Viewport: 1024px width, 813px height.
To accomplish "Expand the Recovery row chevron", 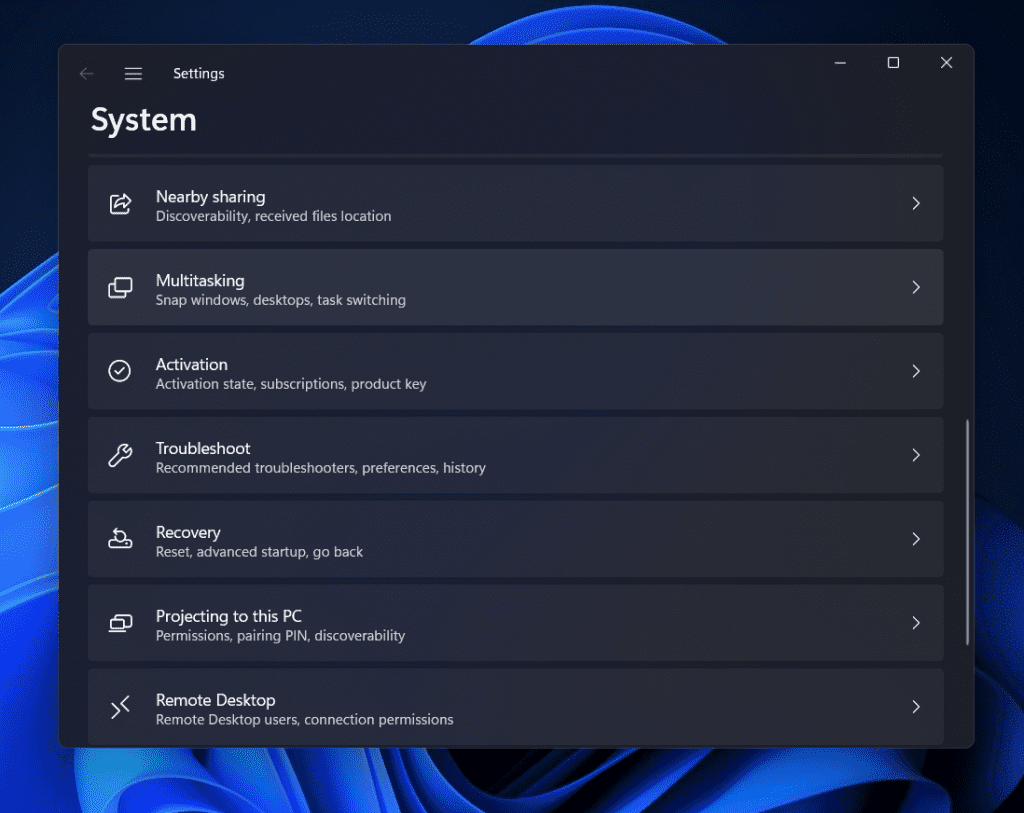I will coord(916,539).
